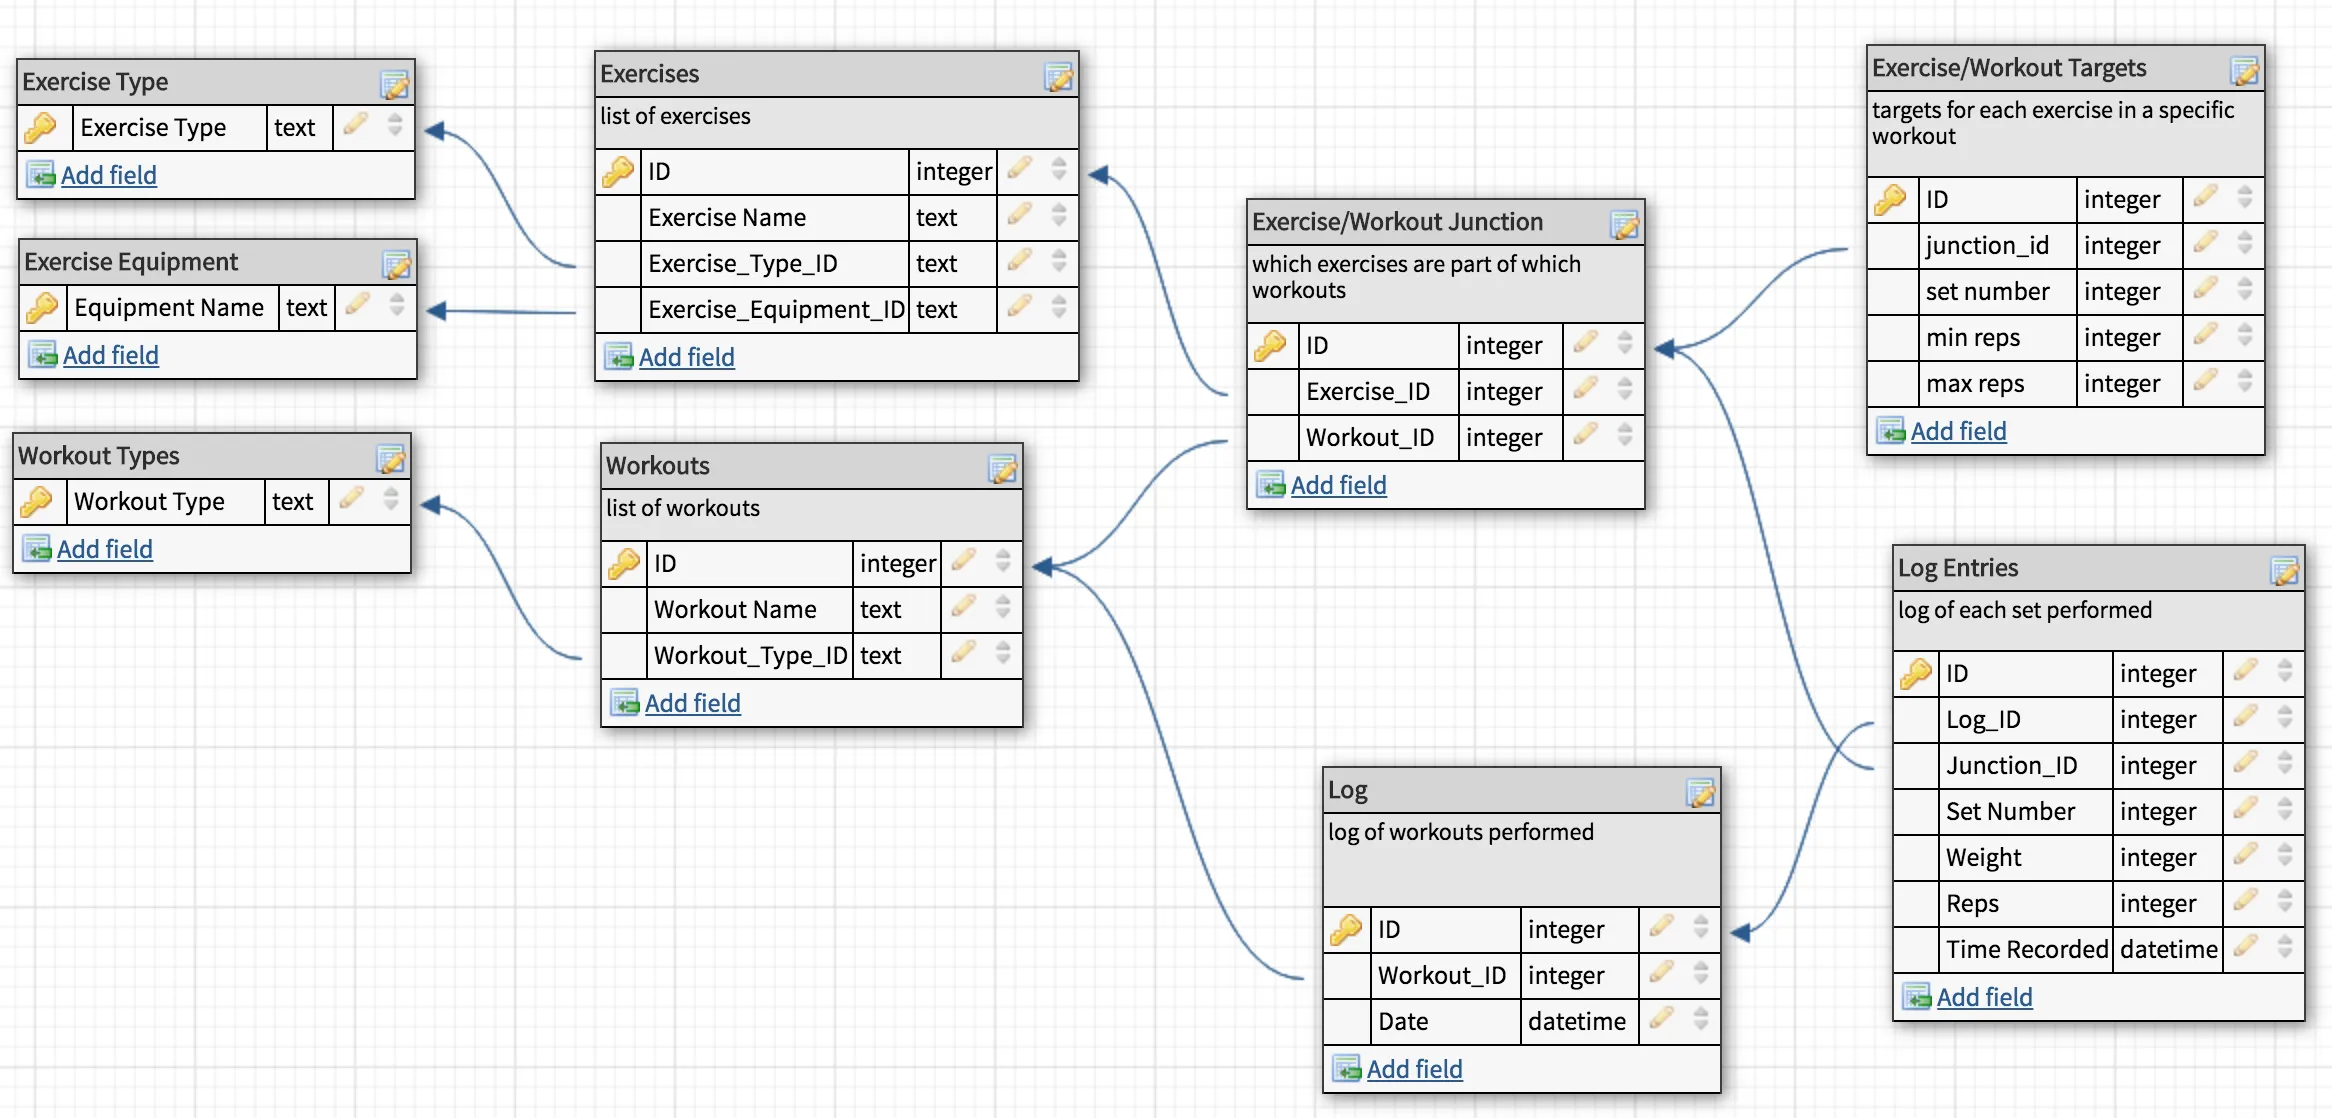The height and width of the screenshot is (1118, 2332).
Task: Click Add field under Exercise Type table
Action: [x=108, y=175]
